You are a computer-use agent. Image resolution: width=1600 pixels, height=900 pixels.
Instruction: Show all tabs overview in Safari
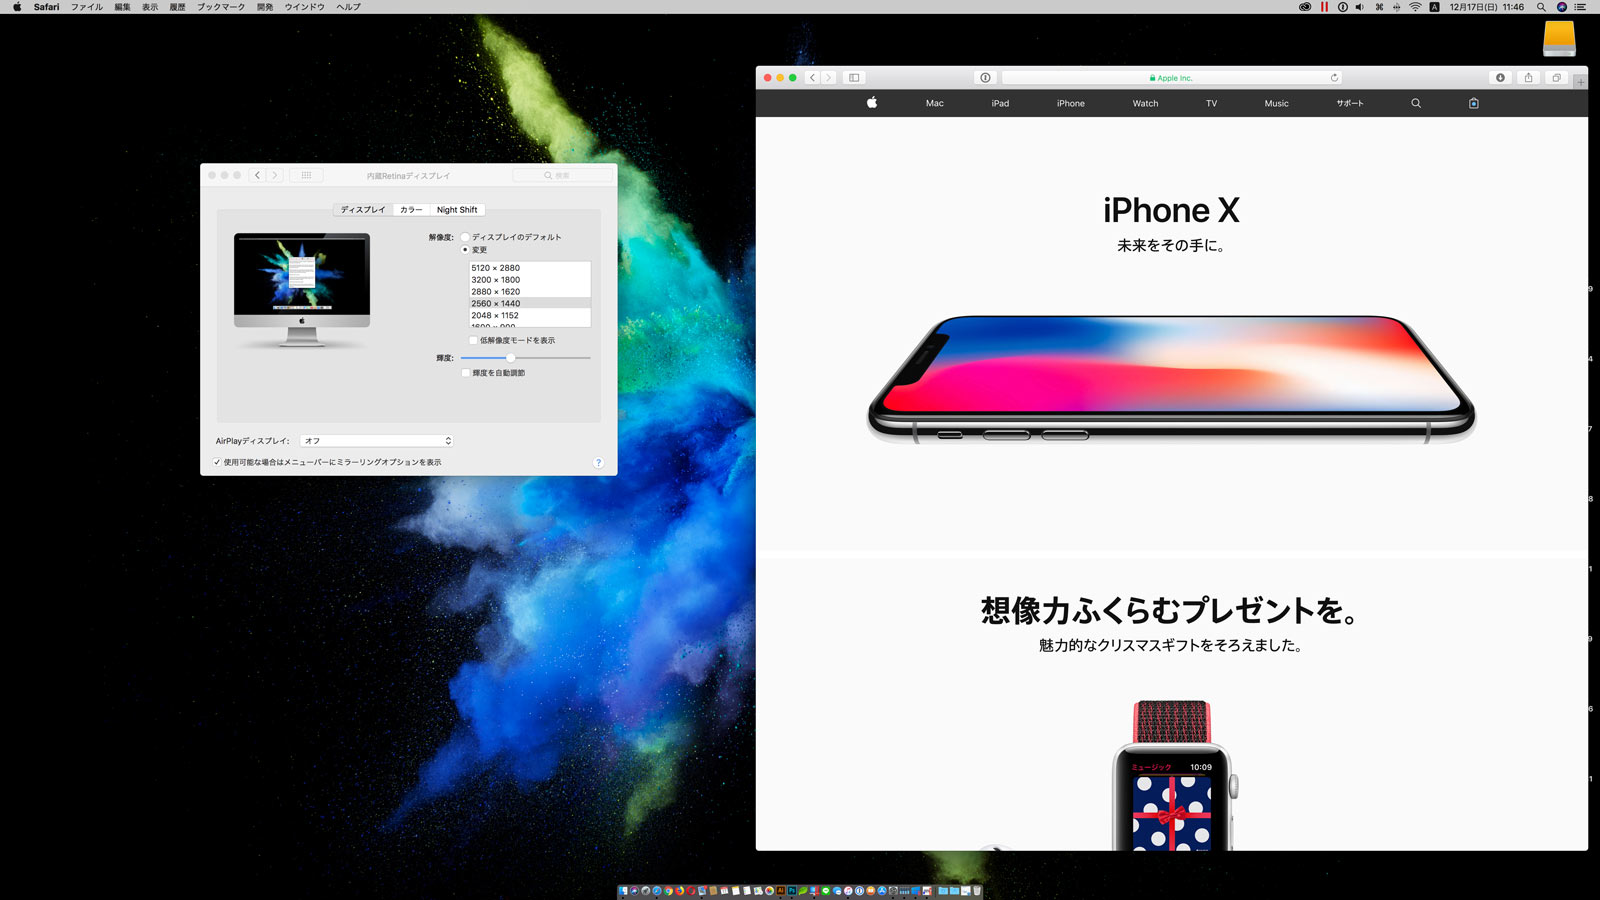(1556, 77)
